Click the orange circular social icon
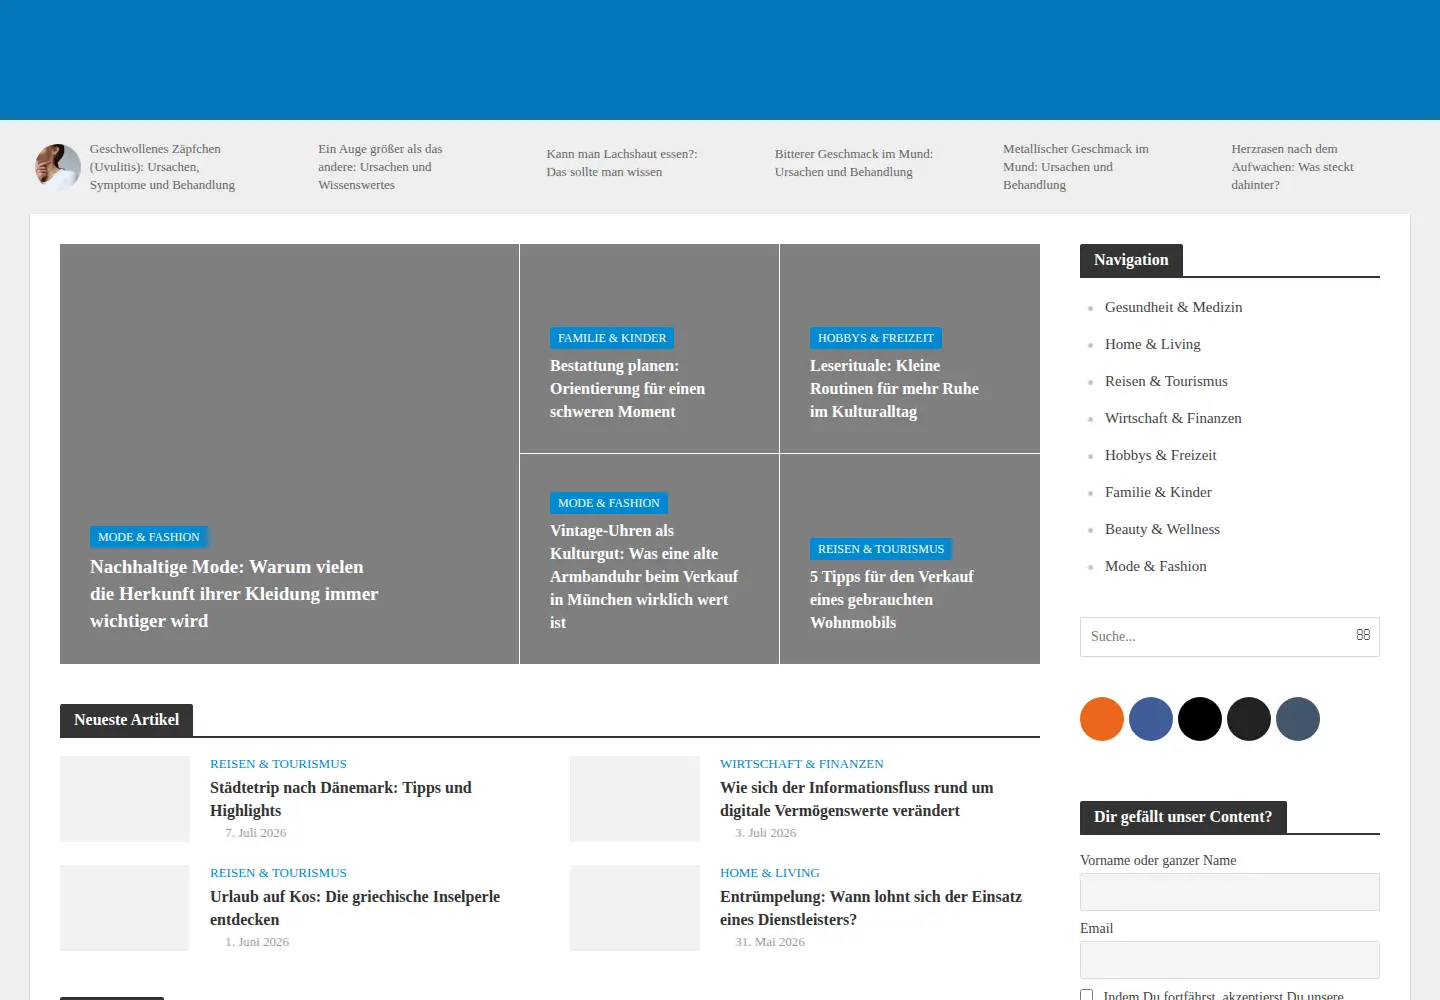Image resolution: width=1440 pixels, height=1000 pixels. 1102,719
